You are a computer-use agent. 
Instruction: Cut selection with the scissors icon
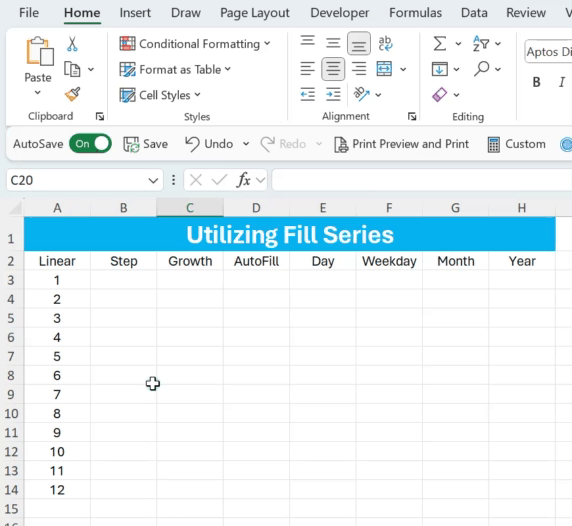point(72,43)
